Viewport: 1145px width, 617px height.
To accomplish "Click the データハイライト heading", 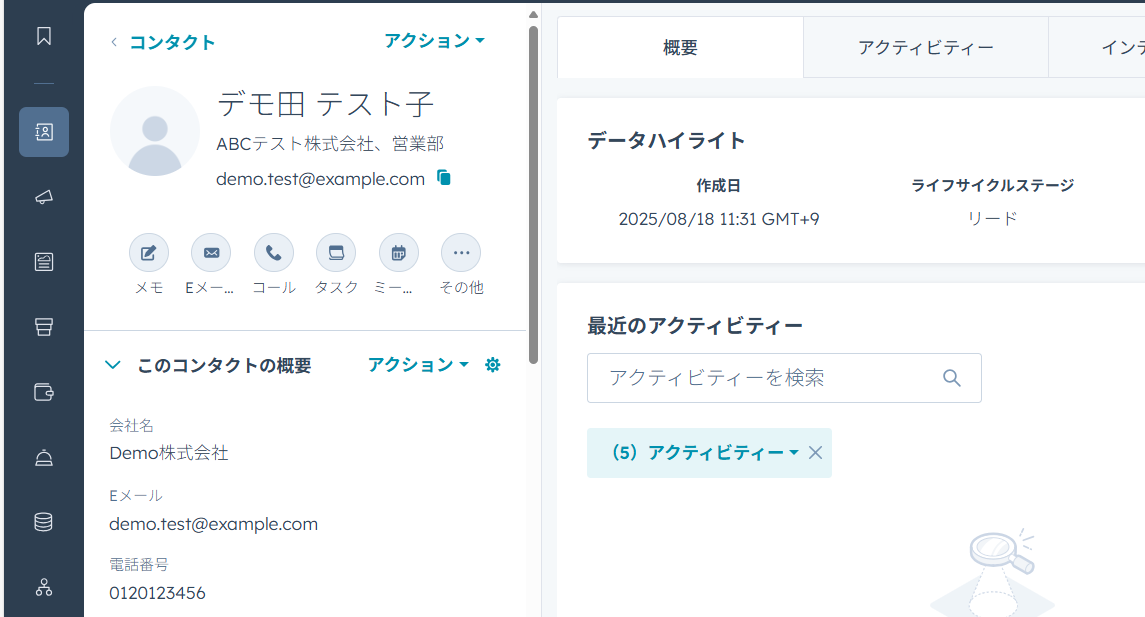I will point(666,140).
